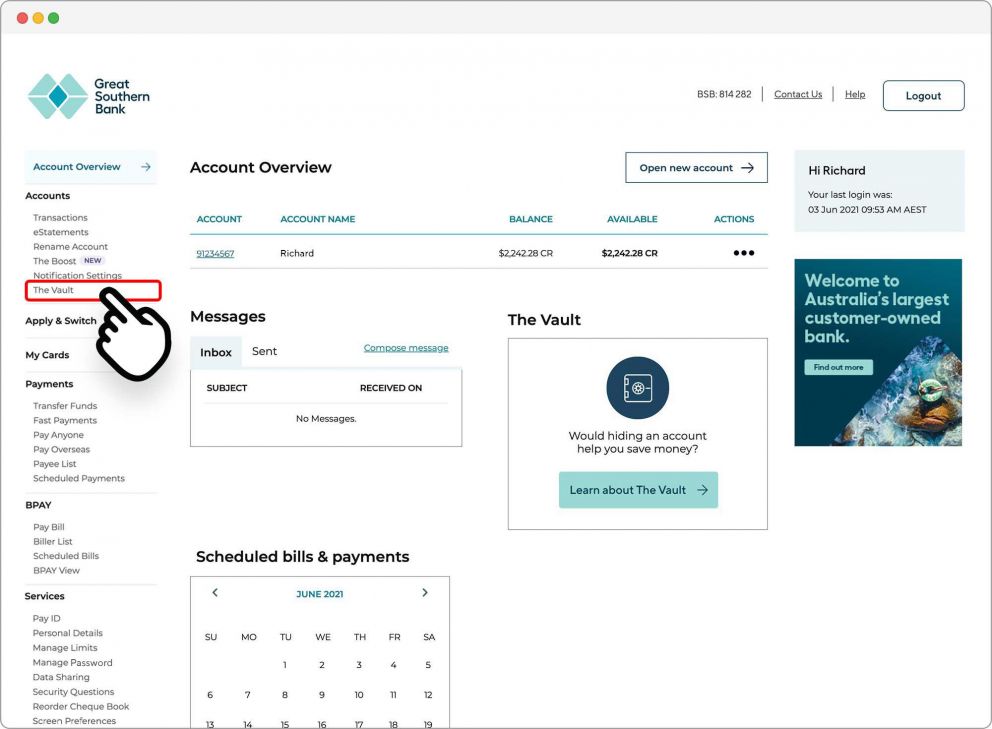Open eStatements in sidebar
992x729 pixels.
click(61, 232)
